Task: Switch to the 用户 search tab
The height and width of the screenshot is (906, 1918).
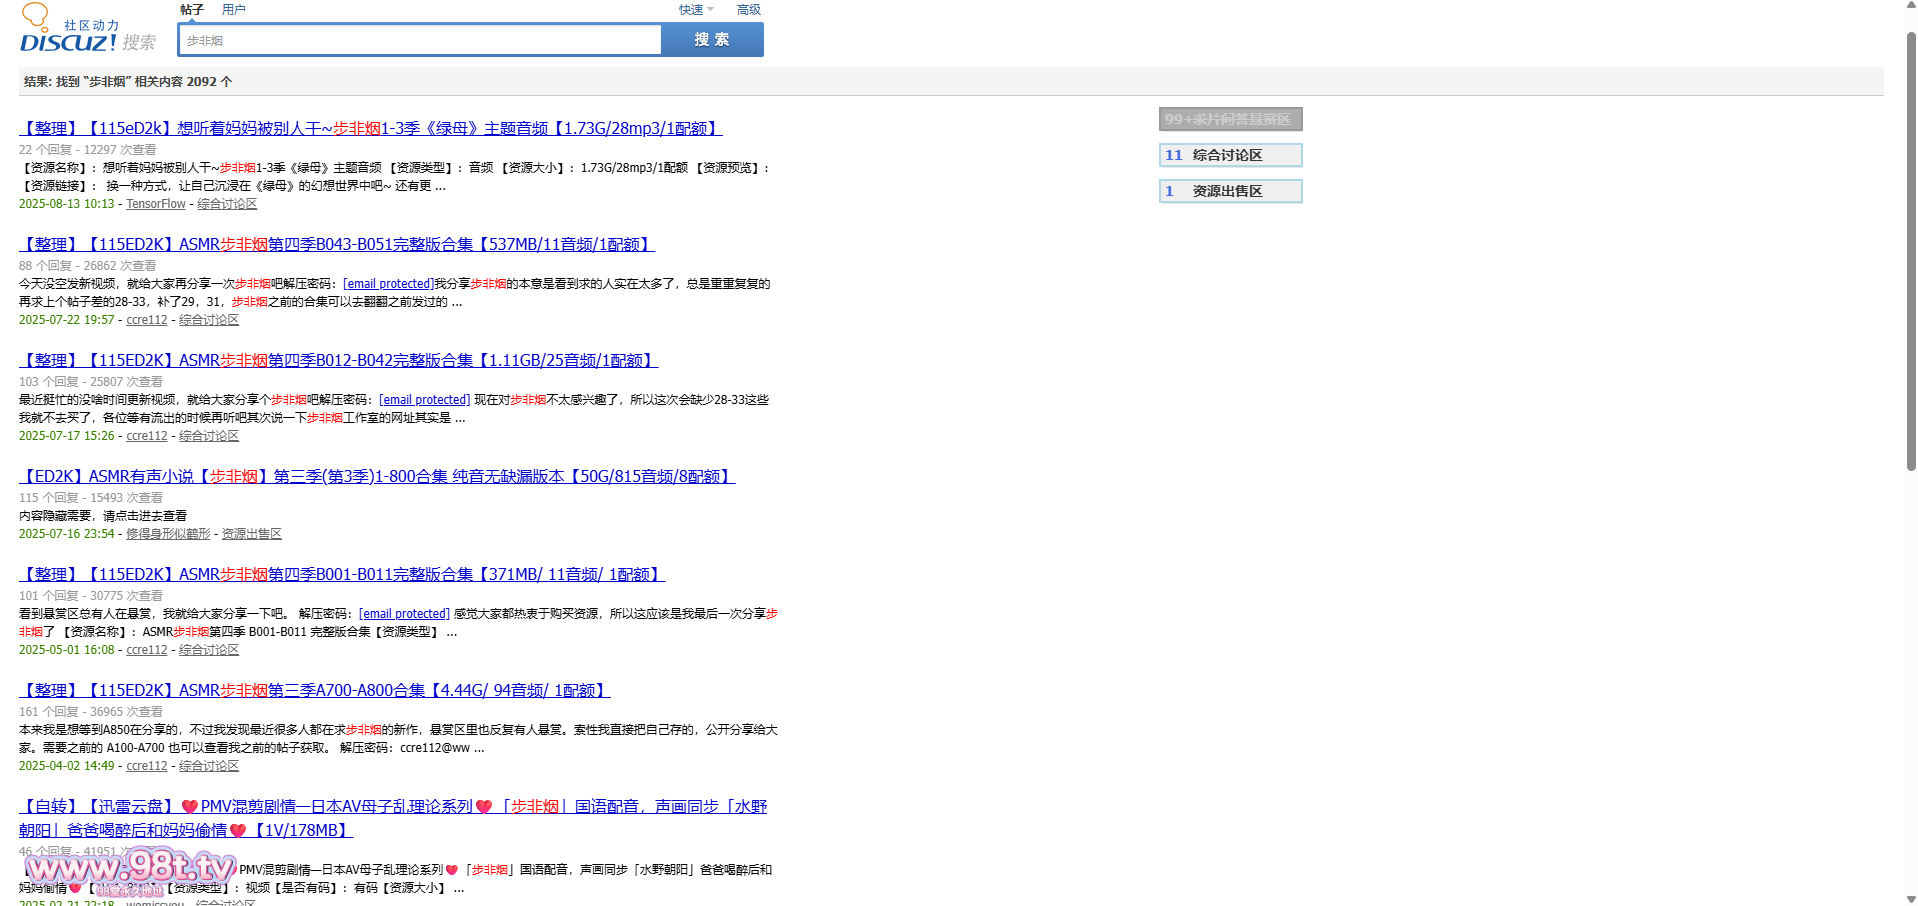Action: pyautogui.click(x=233, y=10)
